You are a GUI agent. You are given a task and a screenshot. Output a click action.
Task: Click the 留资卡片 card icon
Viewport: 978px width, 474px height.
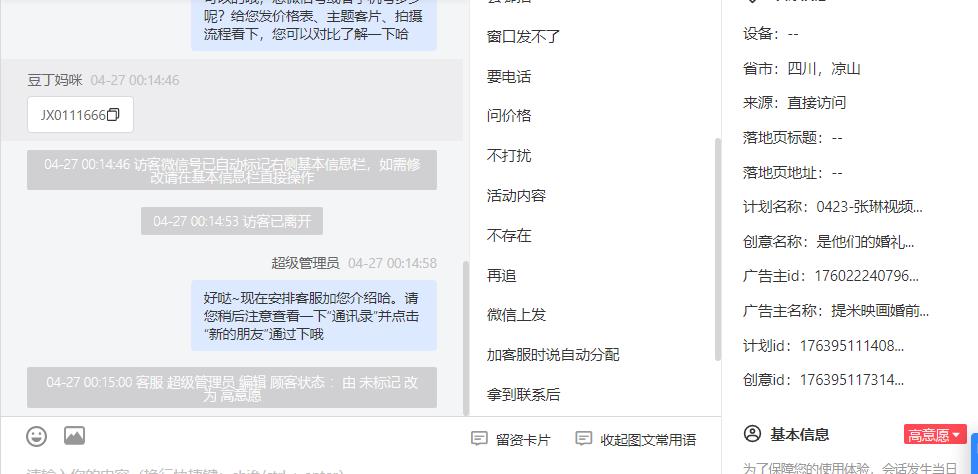coord(479,438)
